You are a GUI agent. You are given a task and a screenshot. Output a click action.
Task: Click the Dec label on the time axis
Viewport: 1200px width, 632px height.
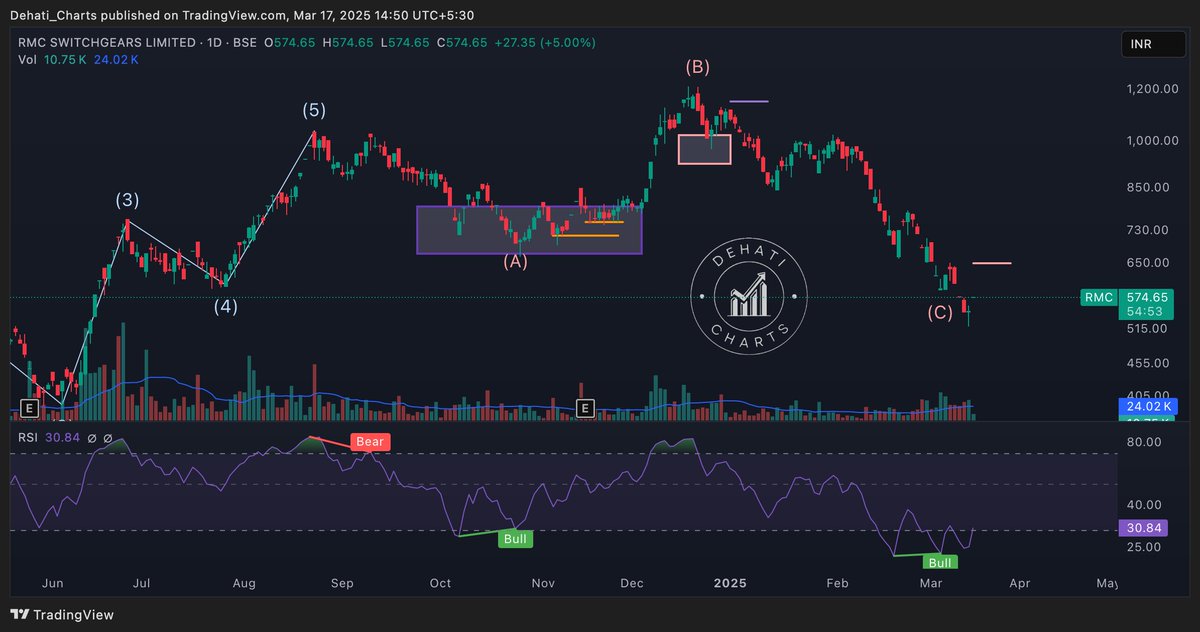click(x=631, y=582)
